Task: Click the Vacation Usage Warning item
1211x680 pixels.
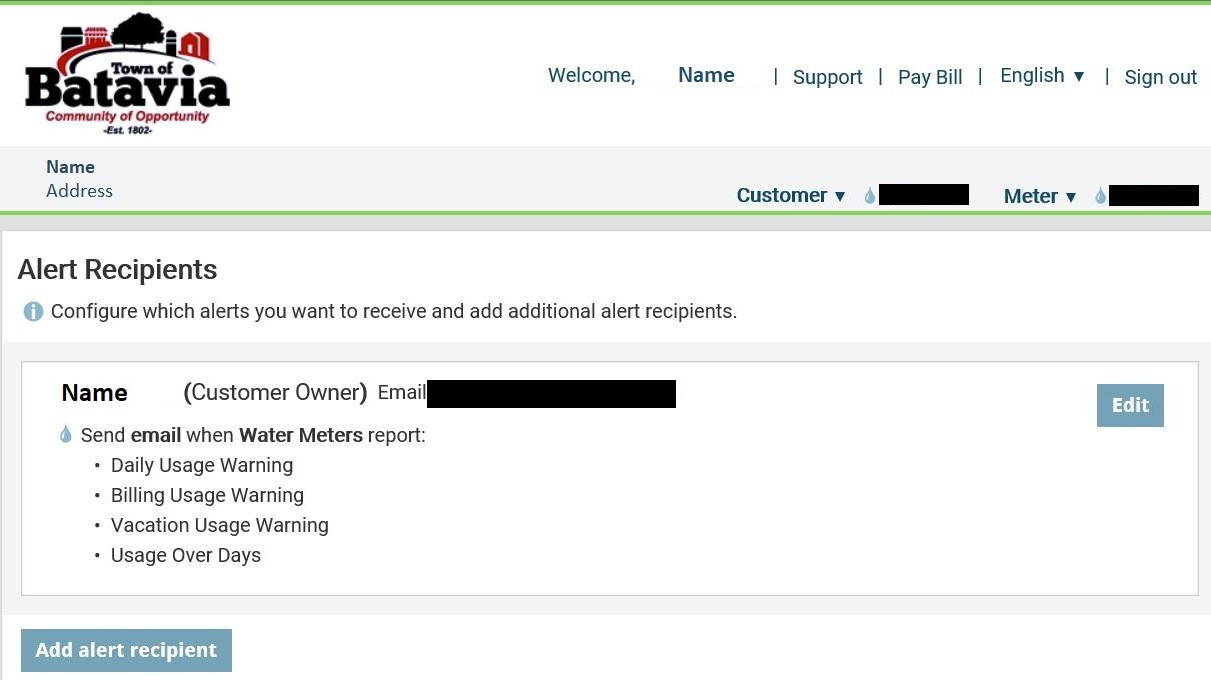Action: click(x=219, y=525)
